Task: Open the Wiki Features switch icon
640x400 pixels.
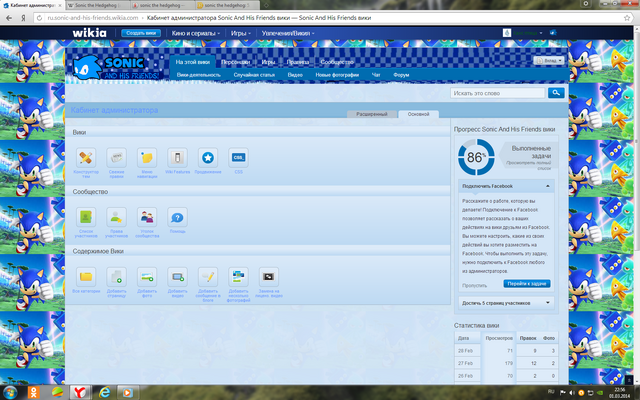Action: pyautogui.click(x=178, y=158)
